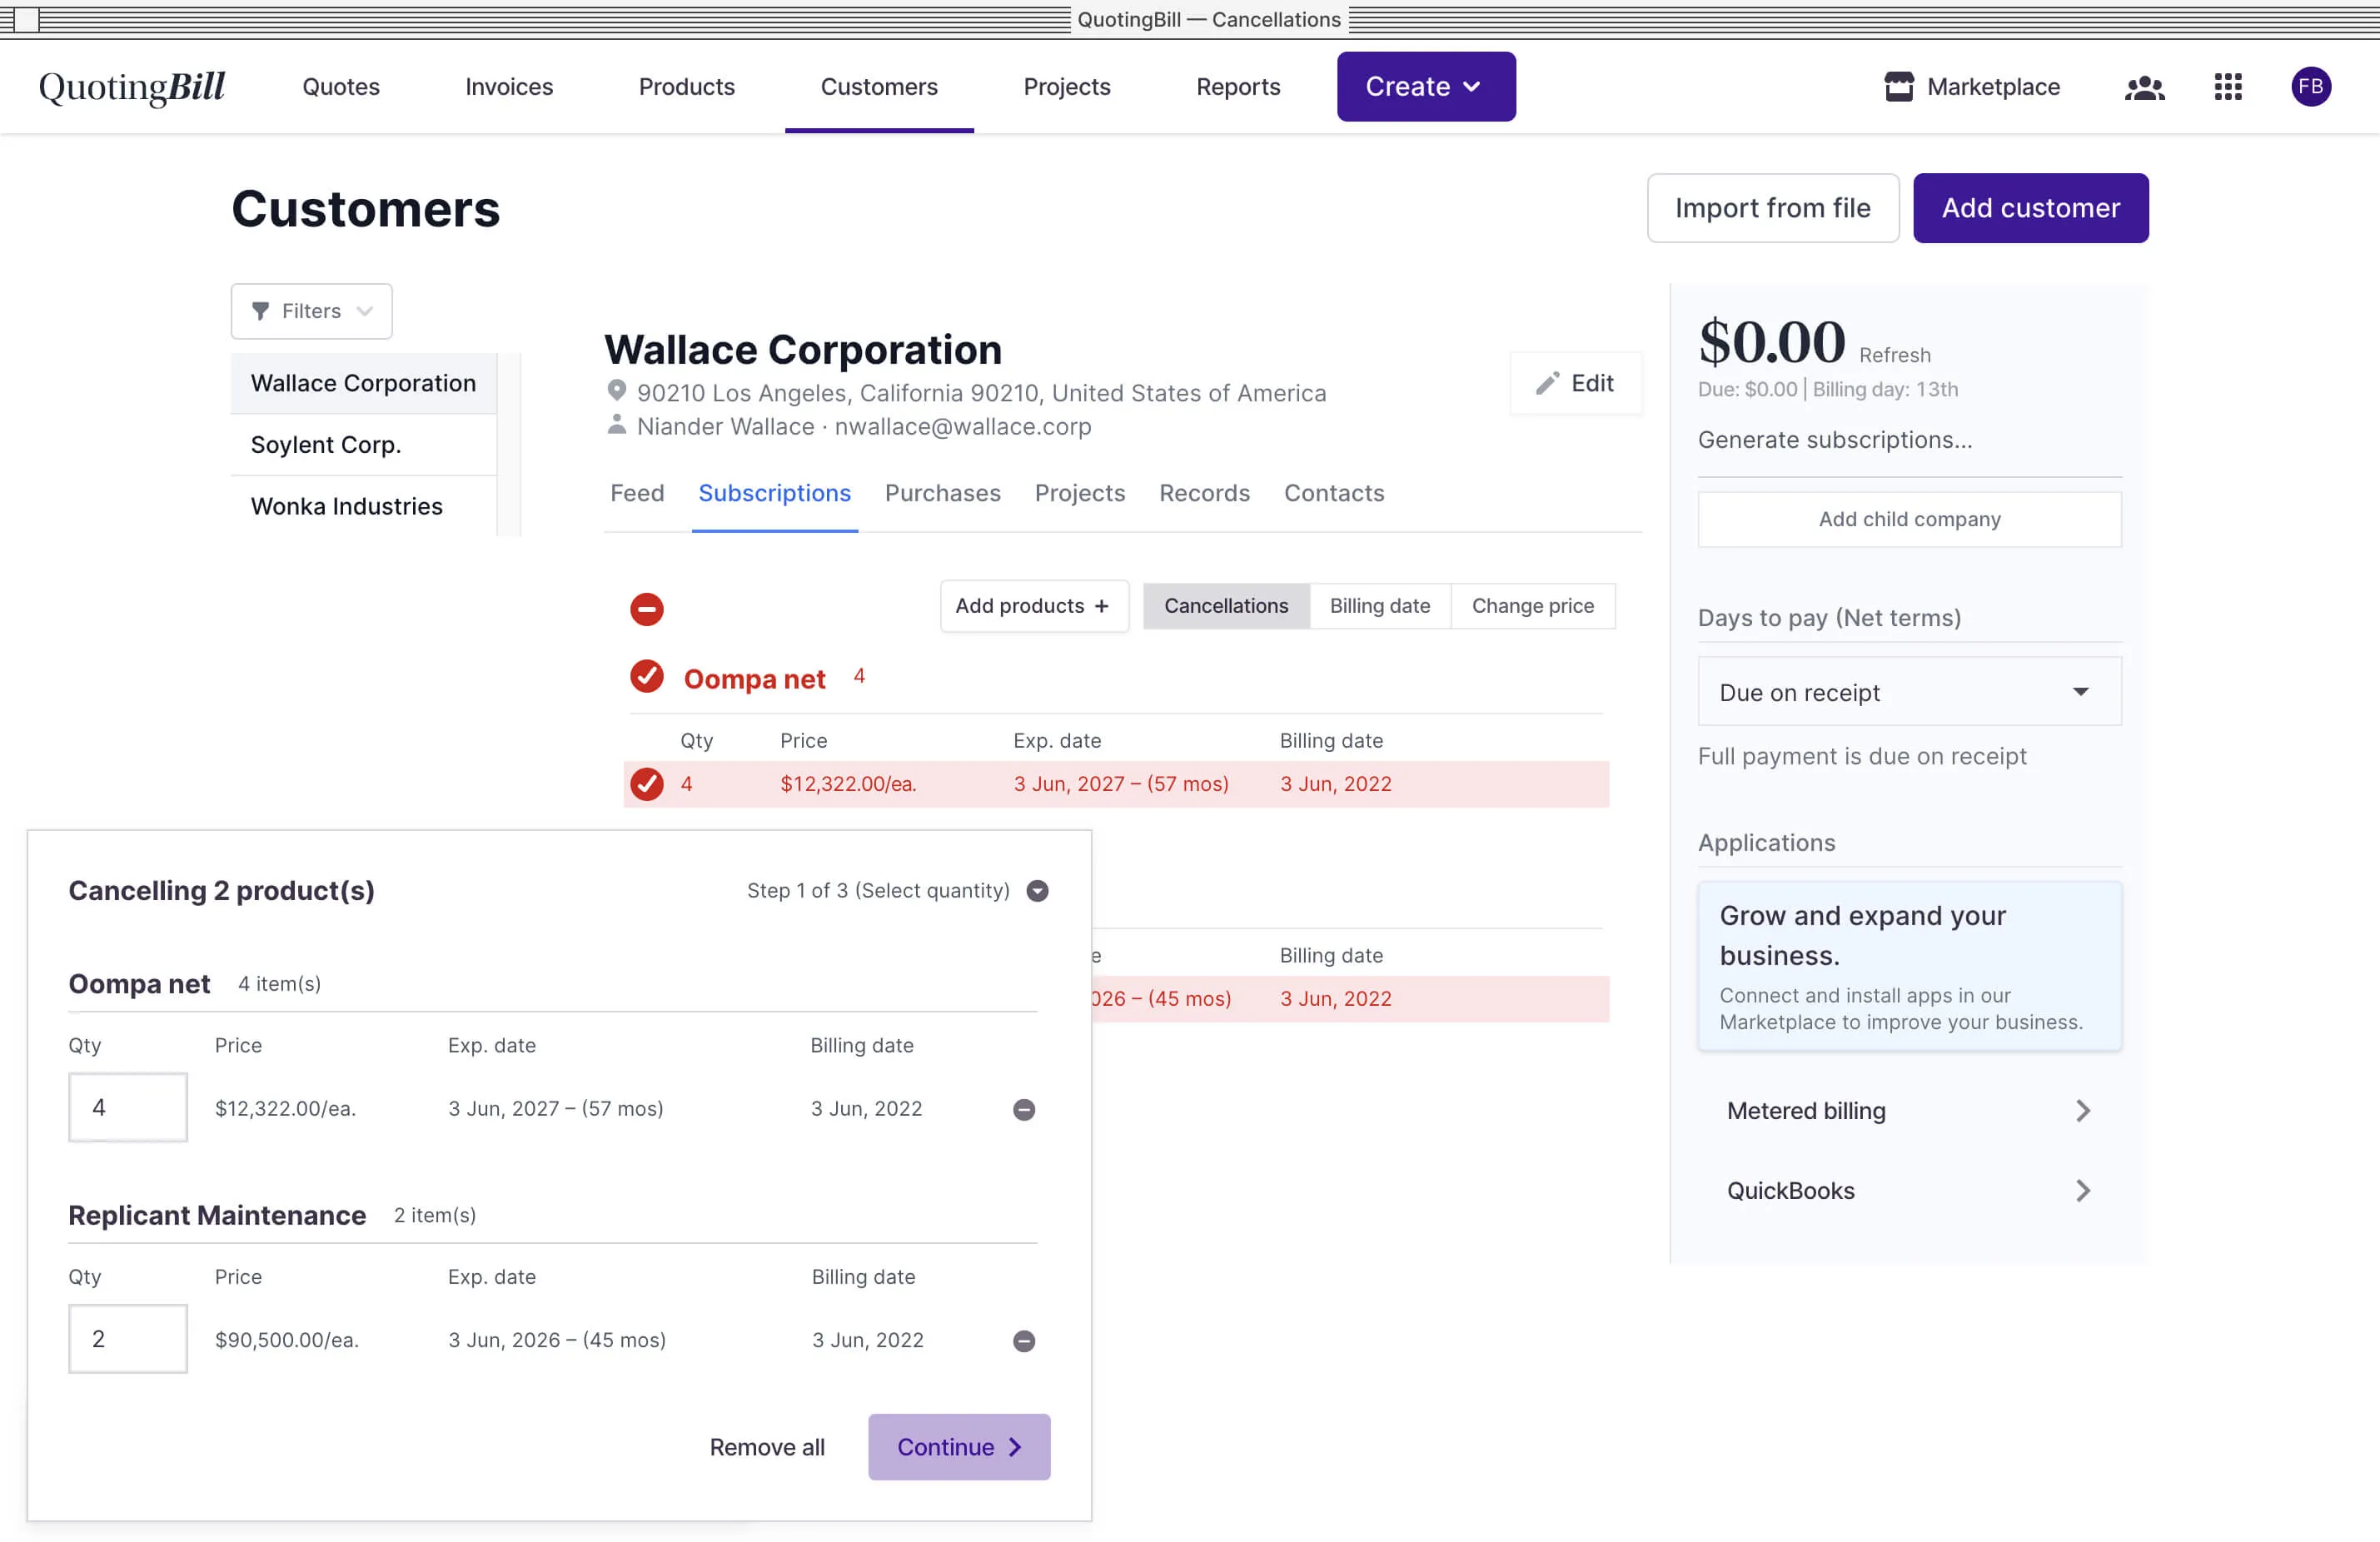The image size is (2380, 1542).
Task: Click the team members icon
Action: pyautogui.click(x=2146, y=85)
